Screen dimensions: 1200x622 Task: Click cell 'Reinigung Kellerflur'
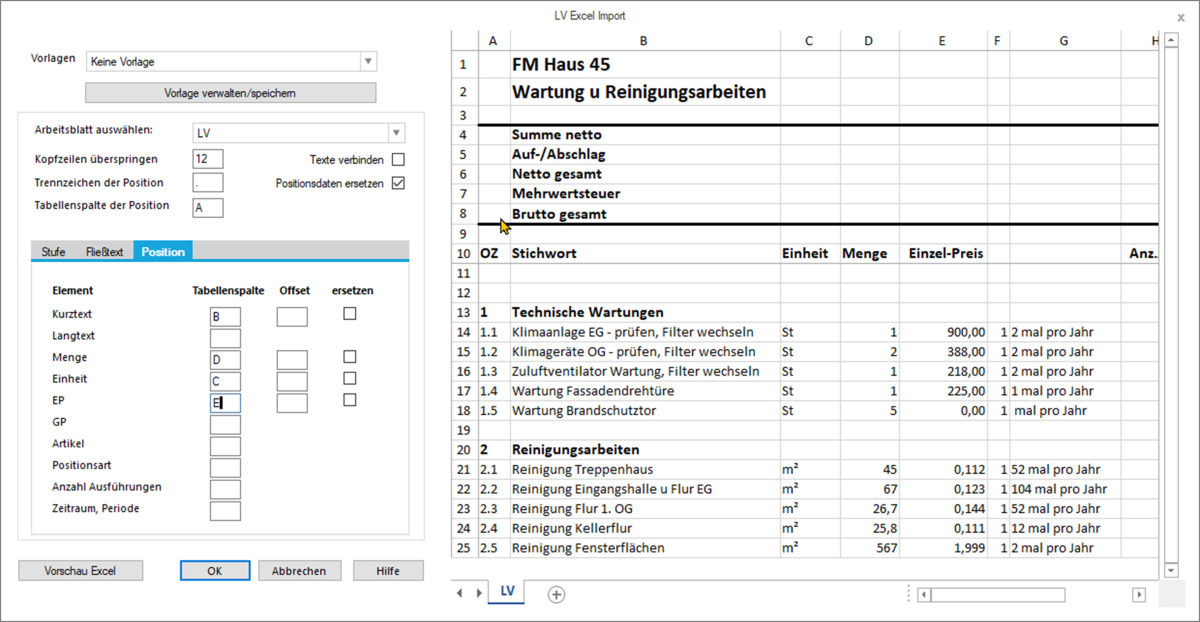click(x=643, y=528)
